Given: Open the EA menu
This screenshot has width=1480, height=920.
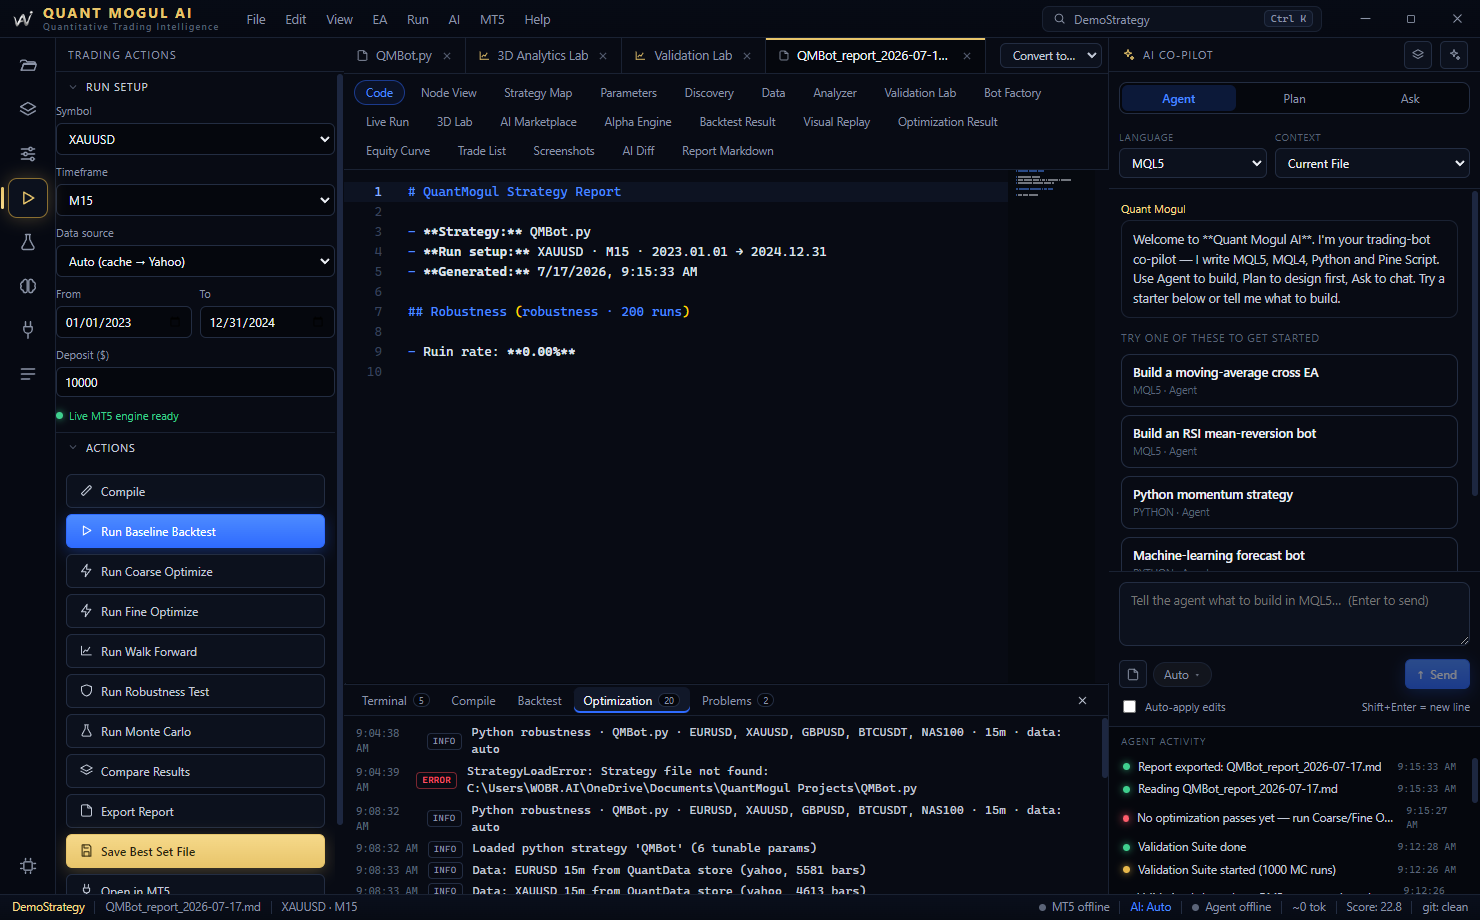Looking at the screenshot, I should click(380, 19).
